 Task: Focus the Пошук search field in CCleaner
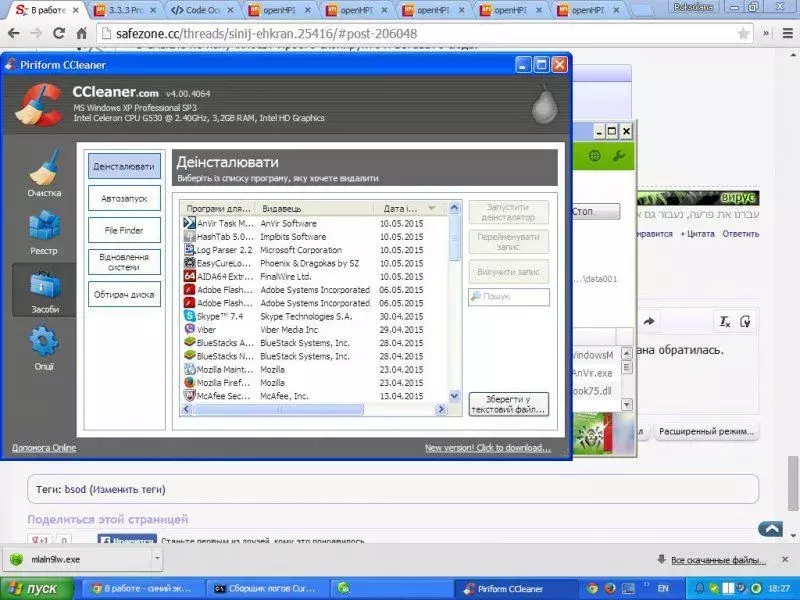click(x=509, y=296)
